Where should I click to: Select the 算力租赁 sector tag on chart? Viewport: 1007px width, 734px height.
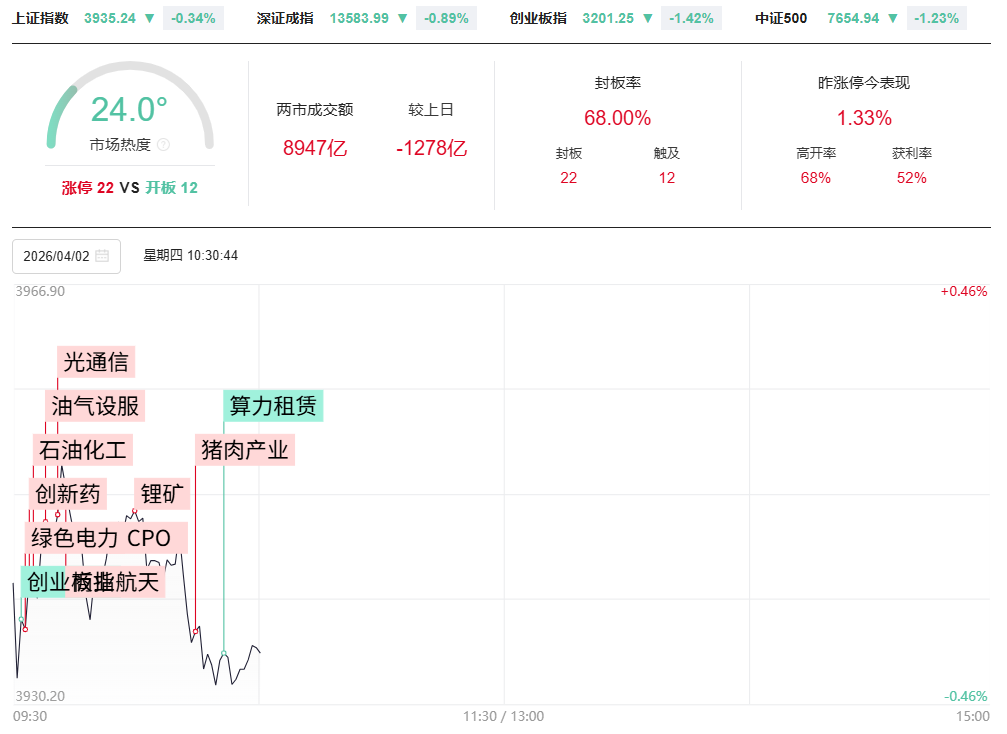click(273, 405)
